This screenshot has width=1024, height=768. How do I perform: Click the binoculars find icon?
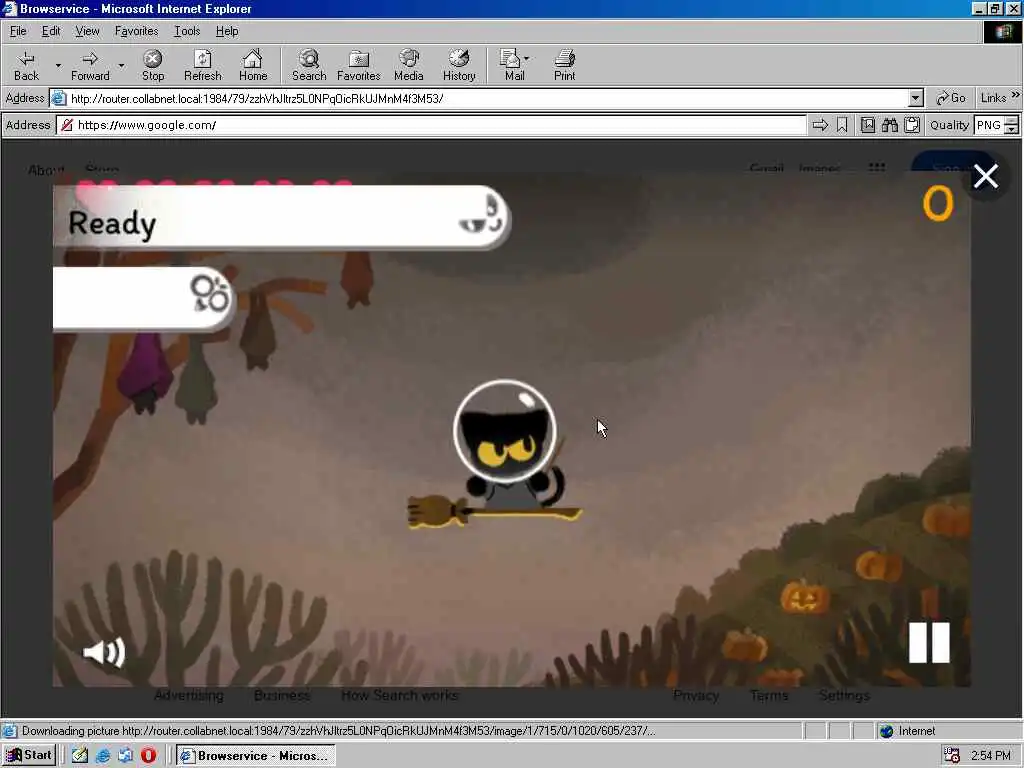[889, 125]
